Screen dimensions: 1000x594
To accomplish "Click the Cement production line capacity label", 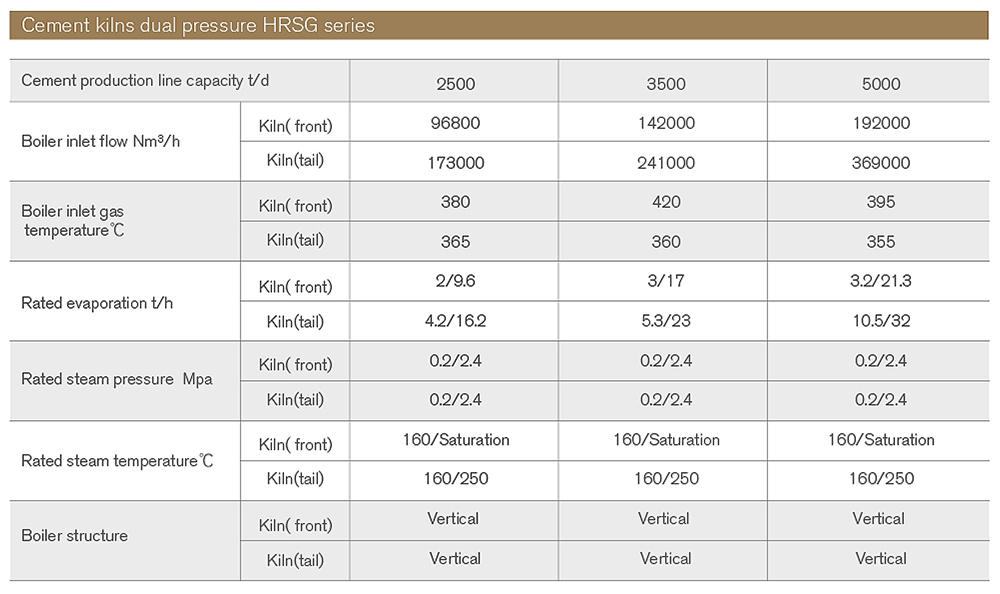I will tap(145, 80).
